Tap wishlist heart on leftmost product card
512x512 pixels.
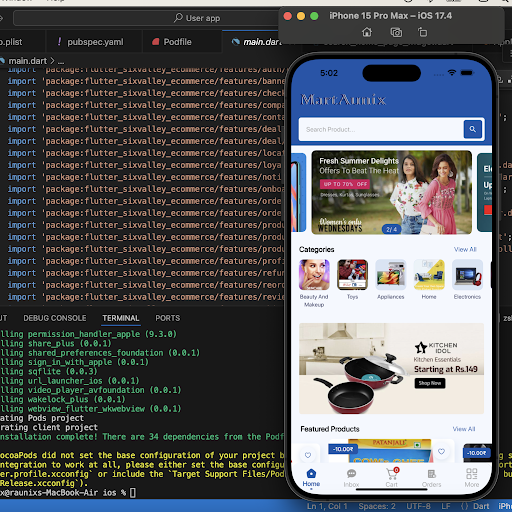pyautogui.click(x=308, y=455)
